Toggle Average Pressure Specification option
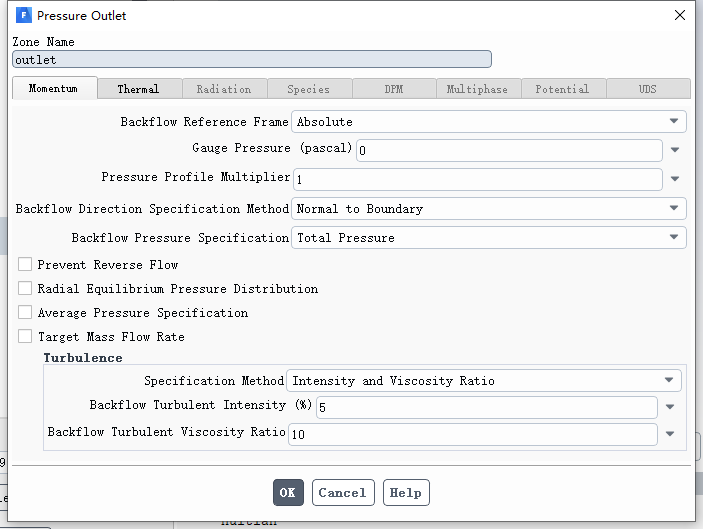Viewport: 703px width, 529px height. click(x=25, y=312)
